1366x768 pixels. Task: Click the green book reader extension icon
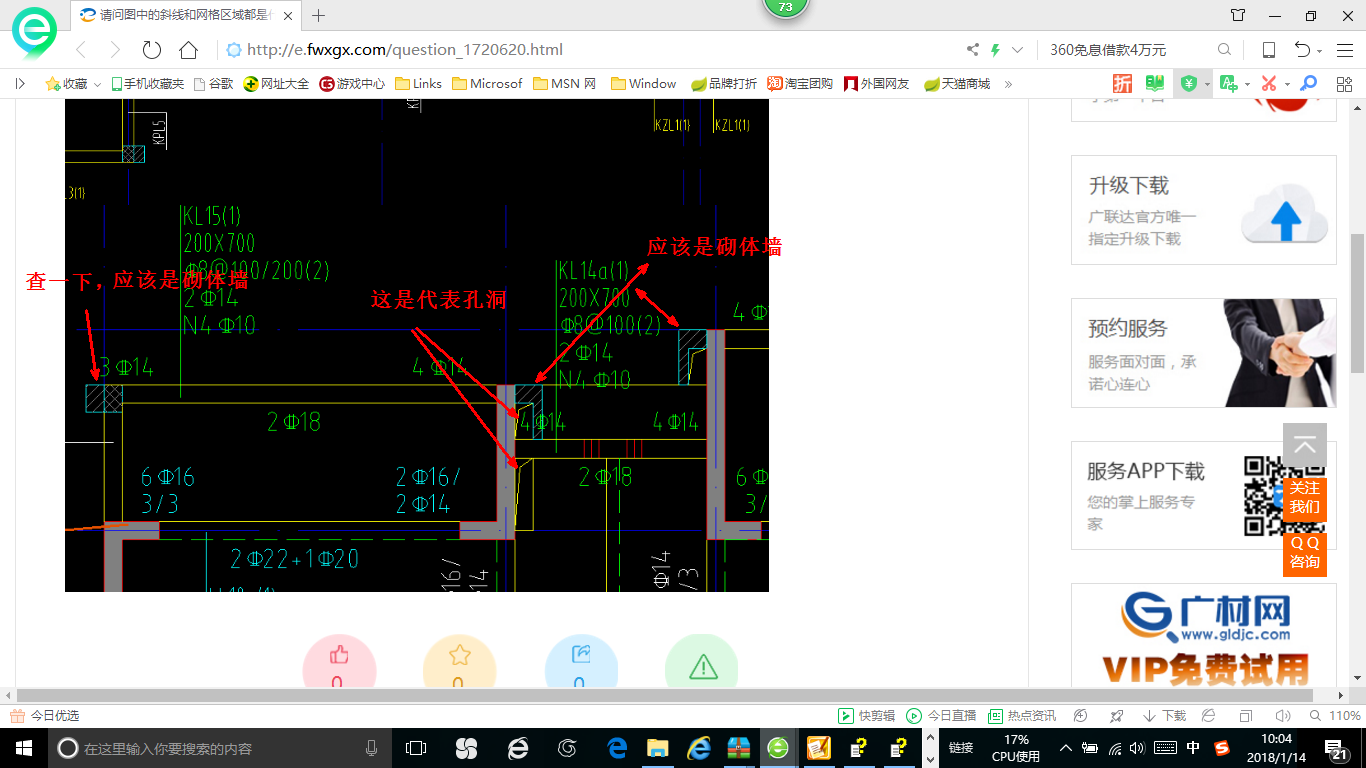1156,84
